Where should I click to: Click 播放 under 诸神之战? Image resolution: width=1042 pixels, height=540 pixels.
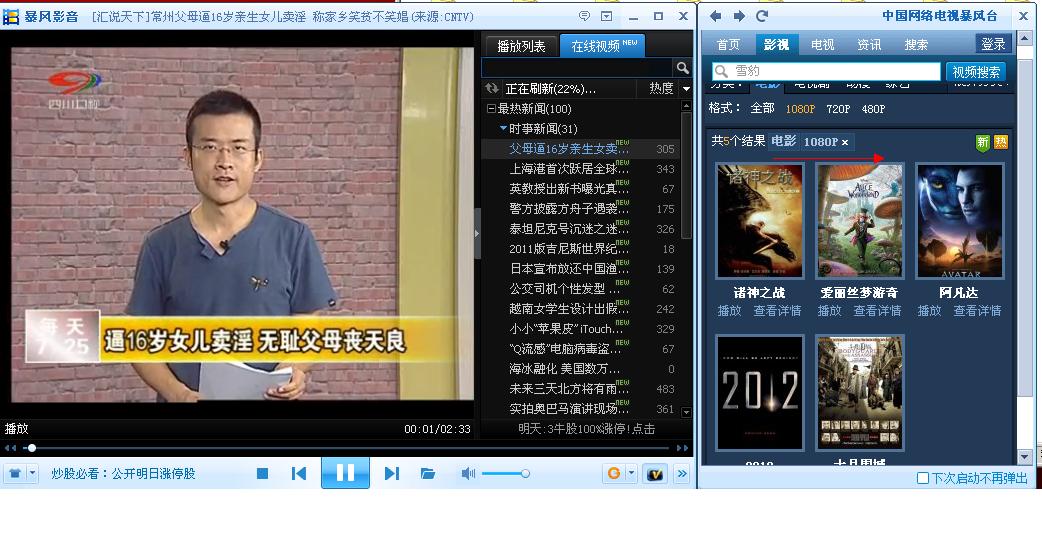(x=729, y=311)
